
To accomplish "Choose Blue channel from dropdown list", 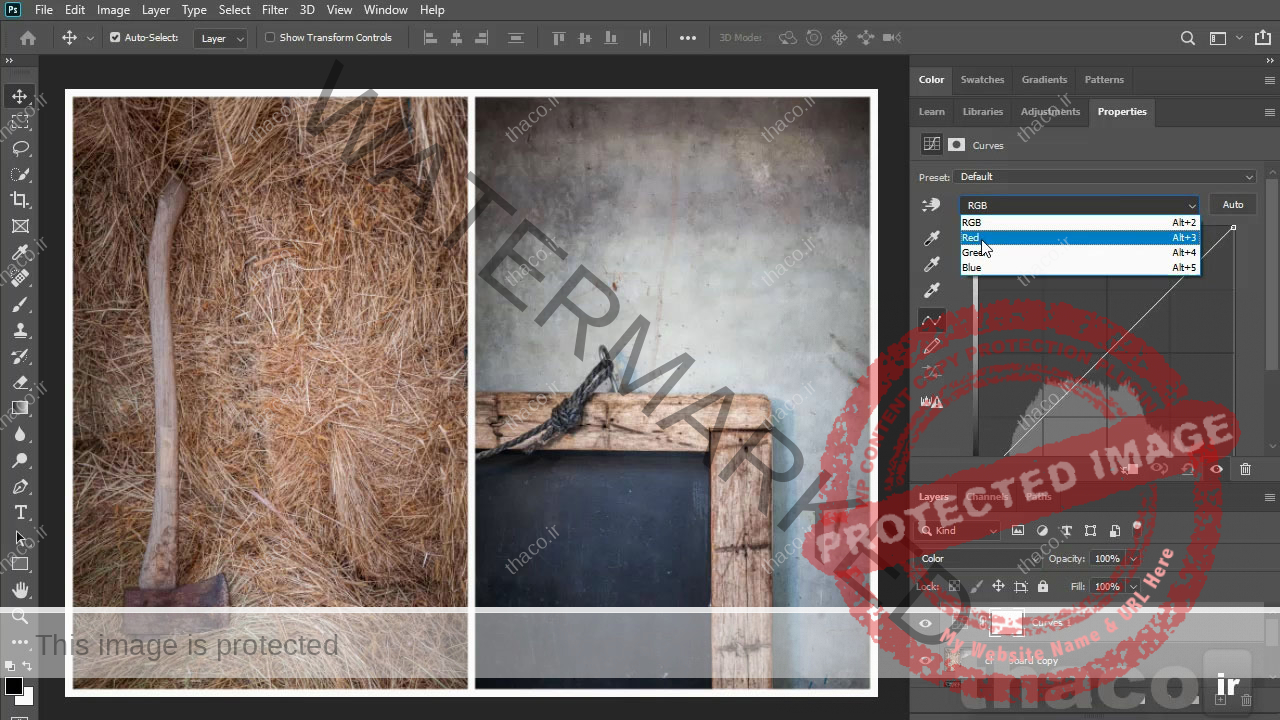I will point(1079,268).
